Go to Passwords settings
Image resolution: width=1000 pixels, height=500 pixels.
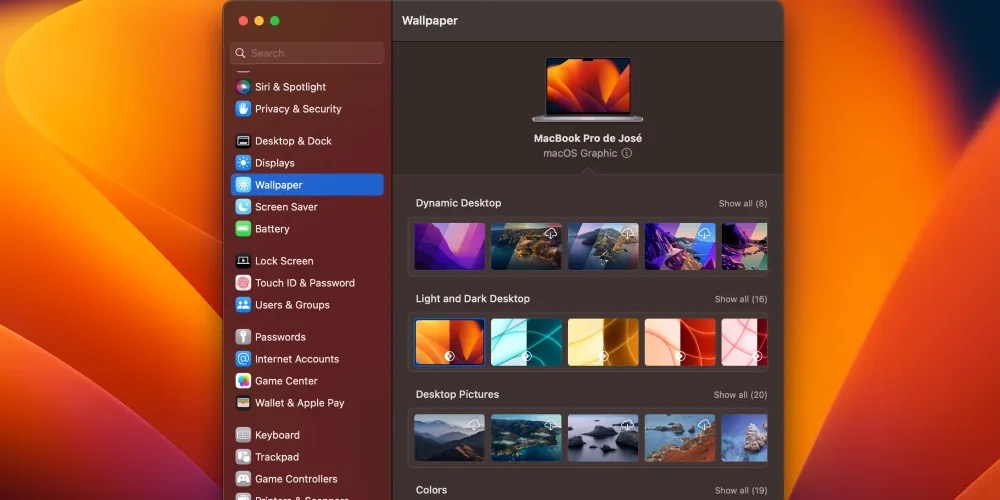tap(280, 337)
